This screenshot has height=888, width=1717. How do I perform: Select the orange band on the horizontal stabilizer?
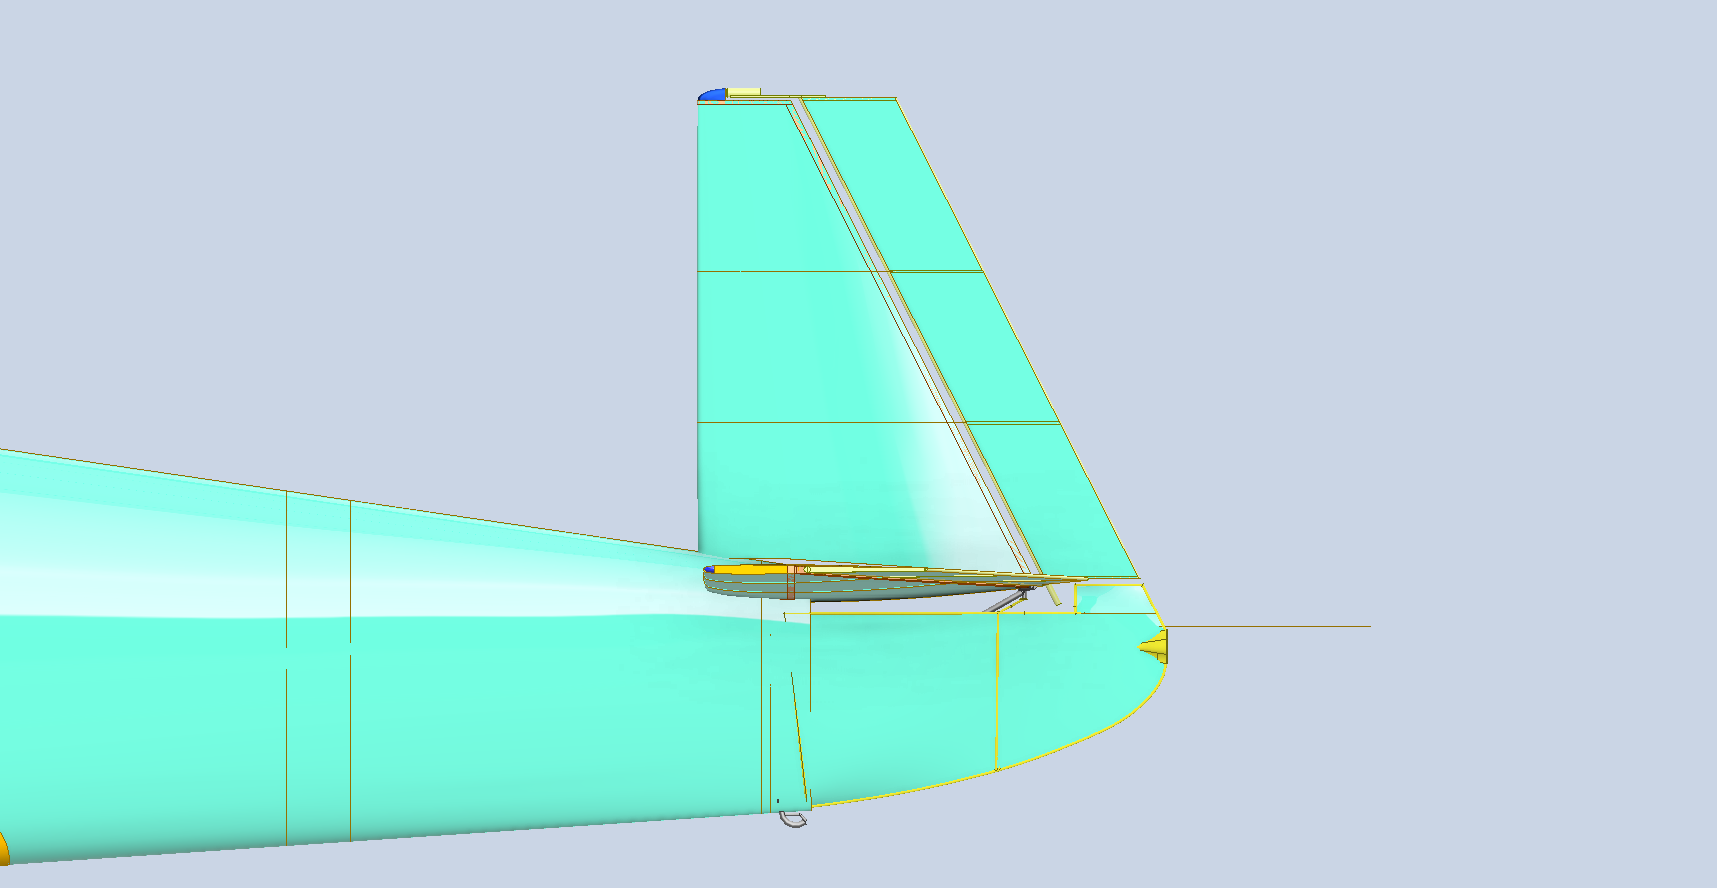(791, 582)
